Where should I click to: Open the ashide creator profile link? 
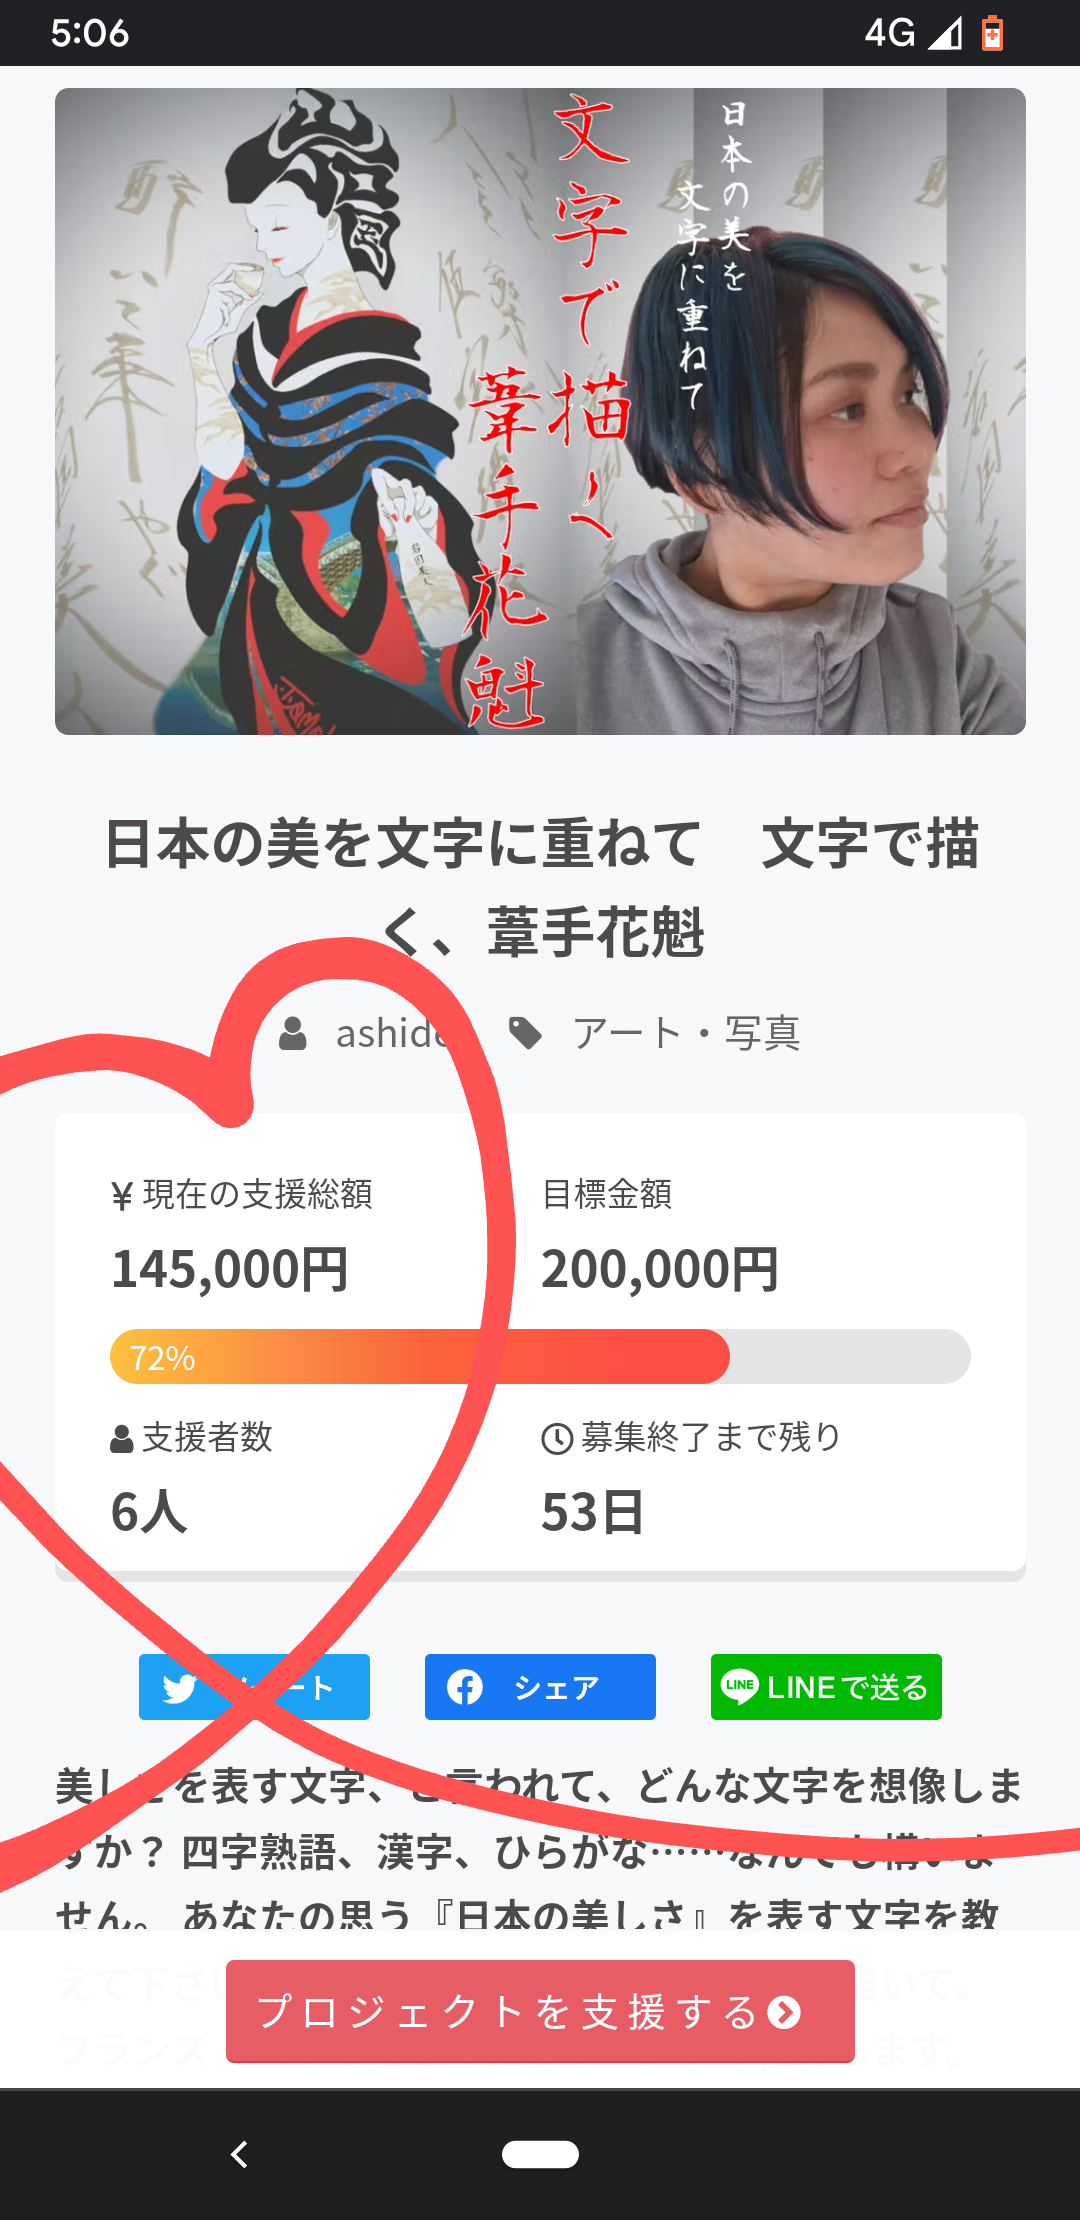[x=392, y=1034]
